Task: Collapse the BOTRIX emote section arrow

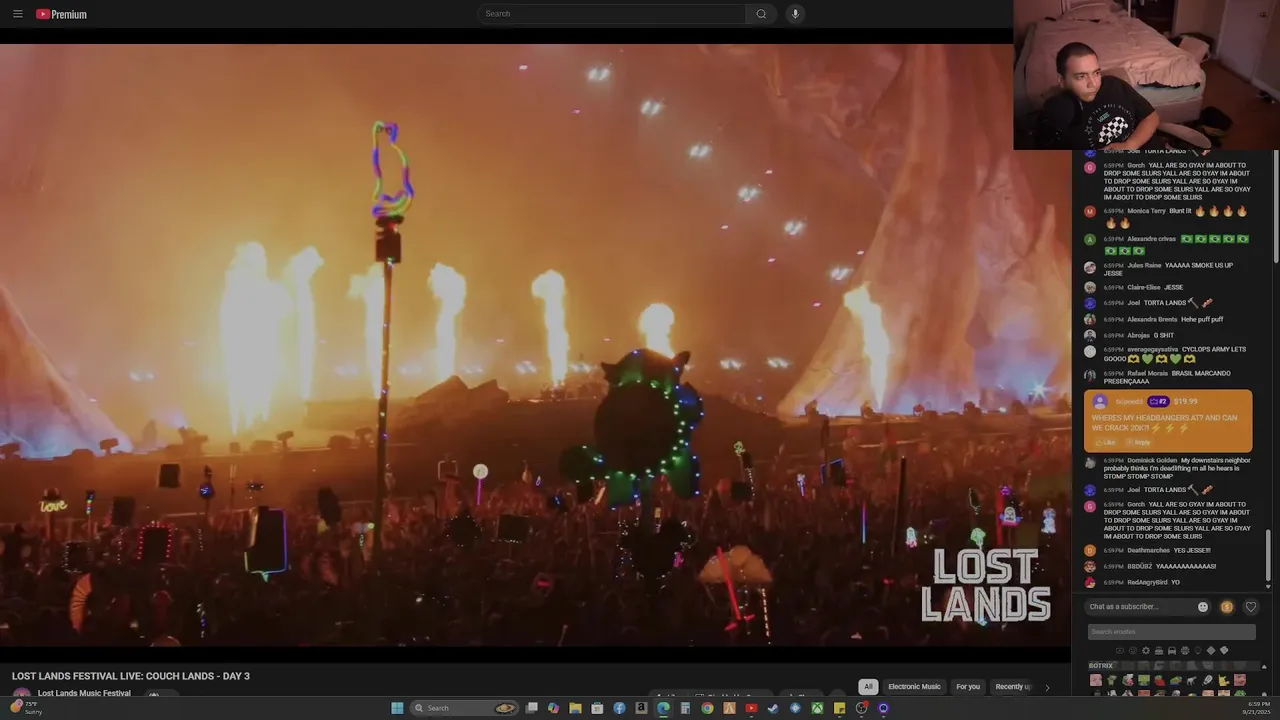Action: click(x=1264, y=667)
